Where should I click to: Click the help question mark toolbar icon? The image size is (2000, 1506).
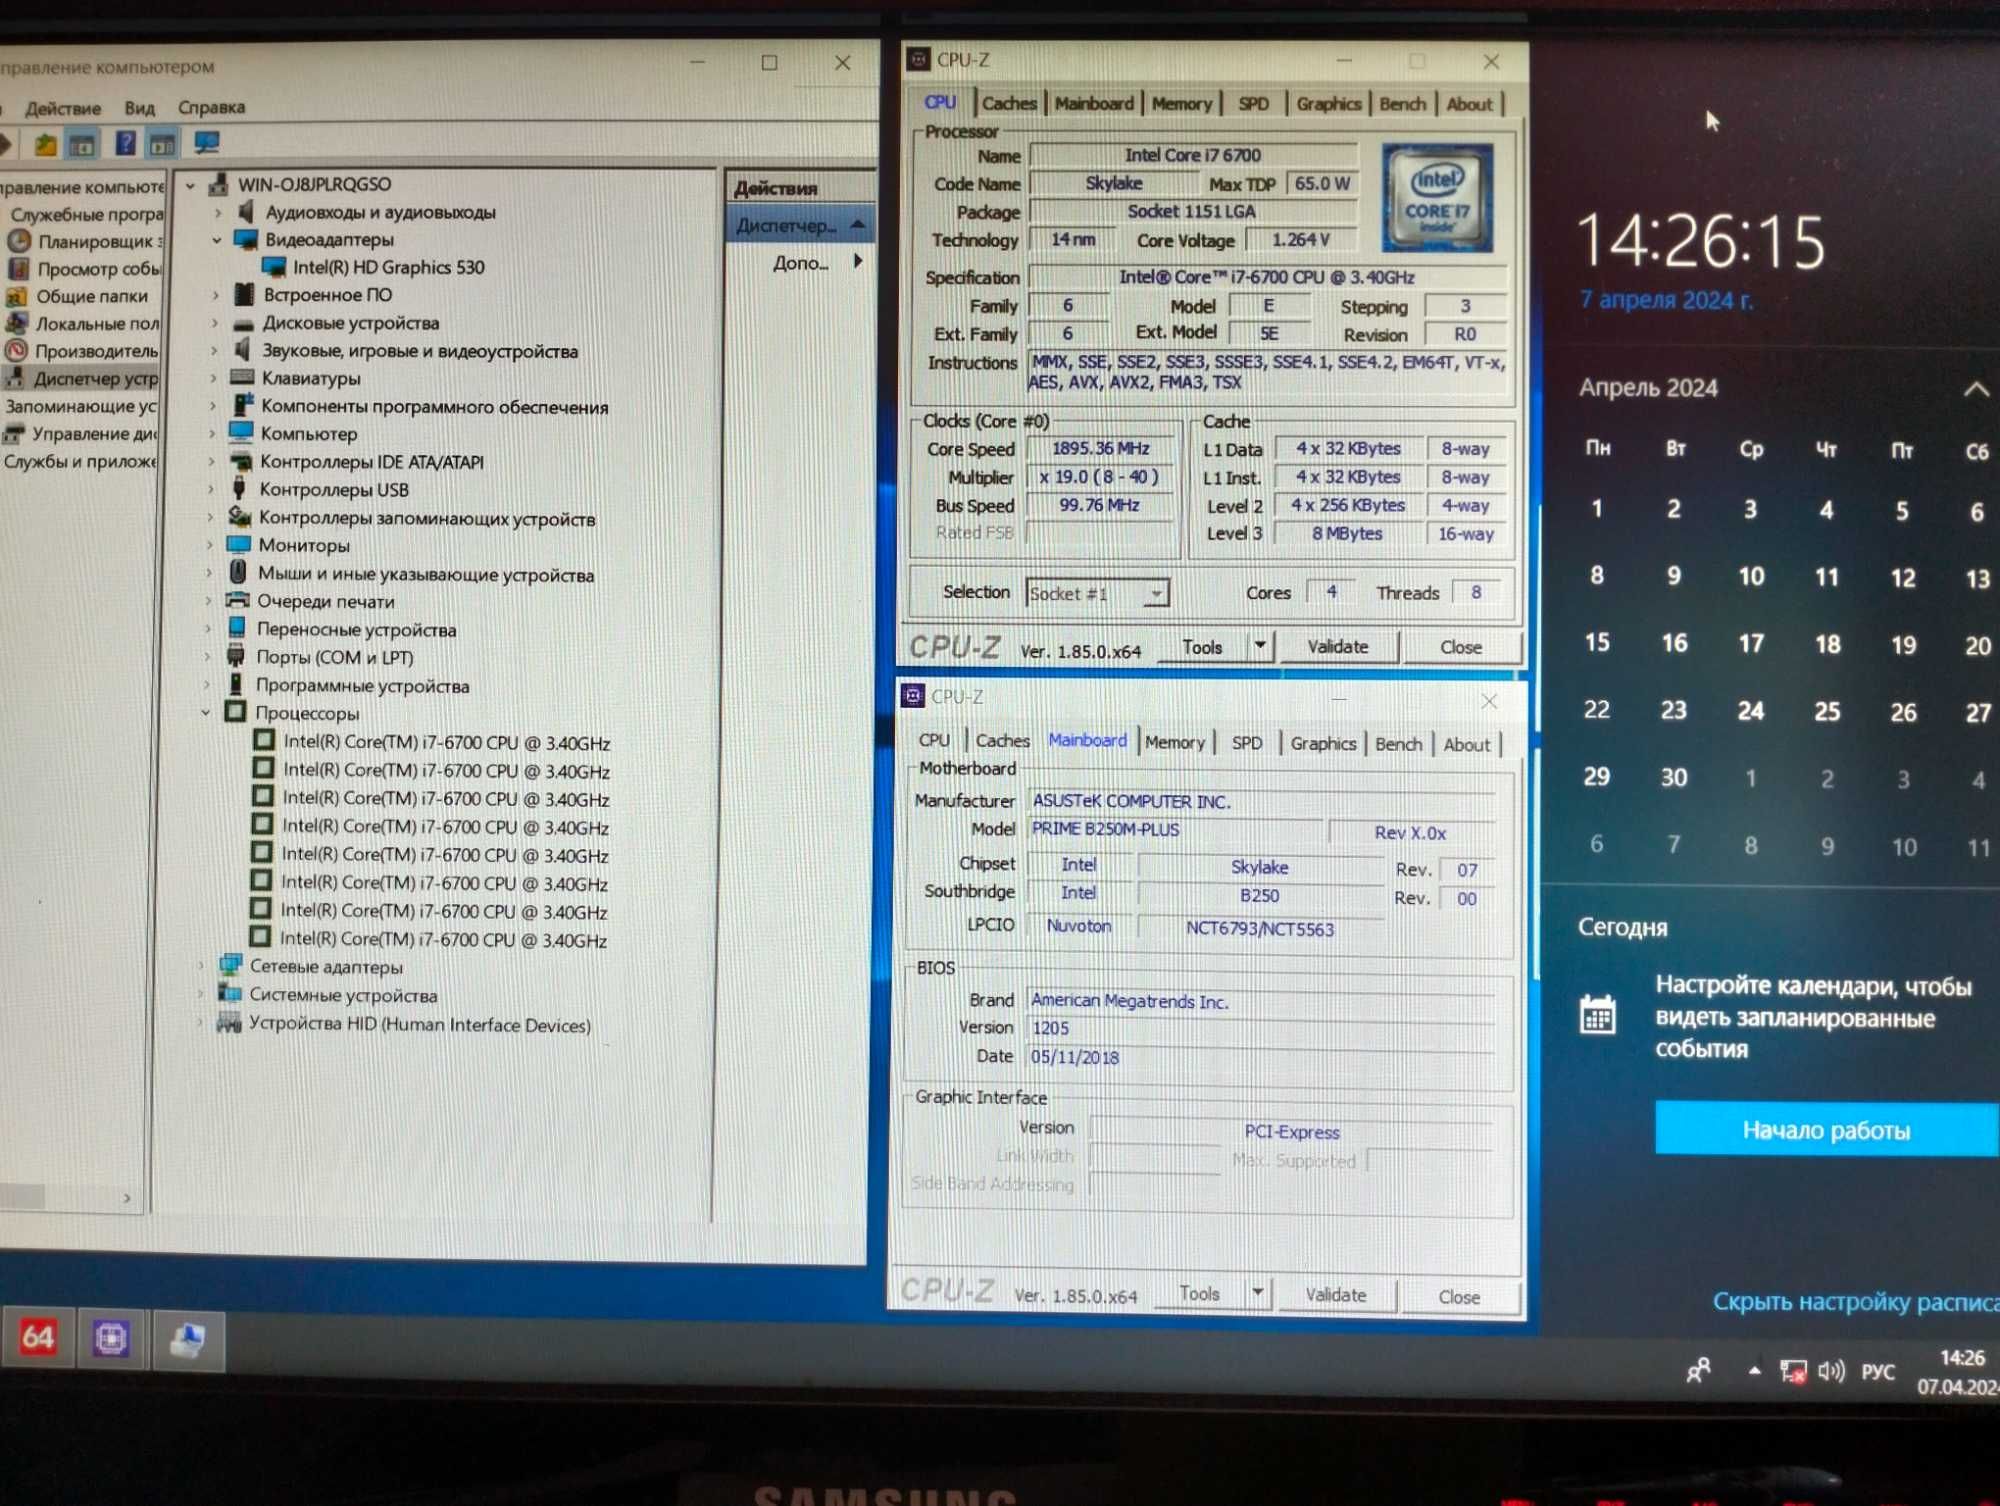(x=125, y=144)
